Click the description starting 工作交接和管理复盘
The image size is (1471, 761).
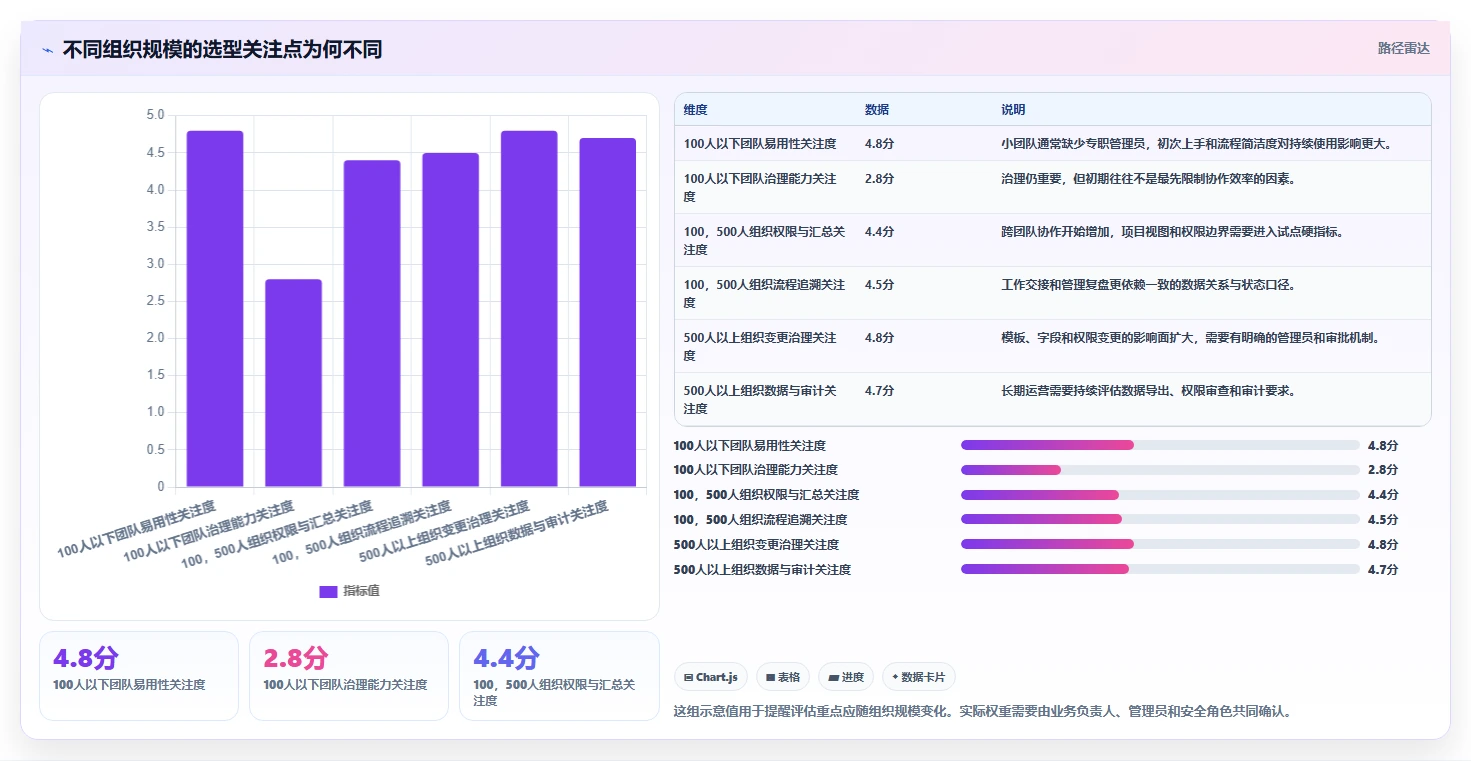click(x=1148, y=285)
